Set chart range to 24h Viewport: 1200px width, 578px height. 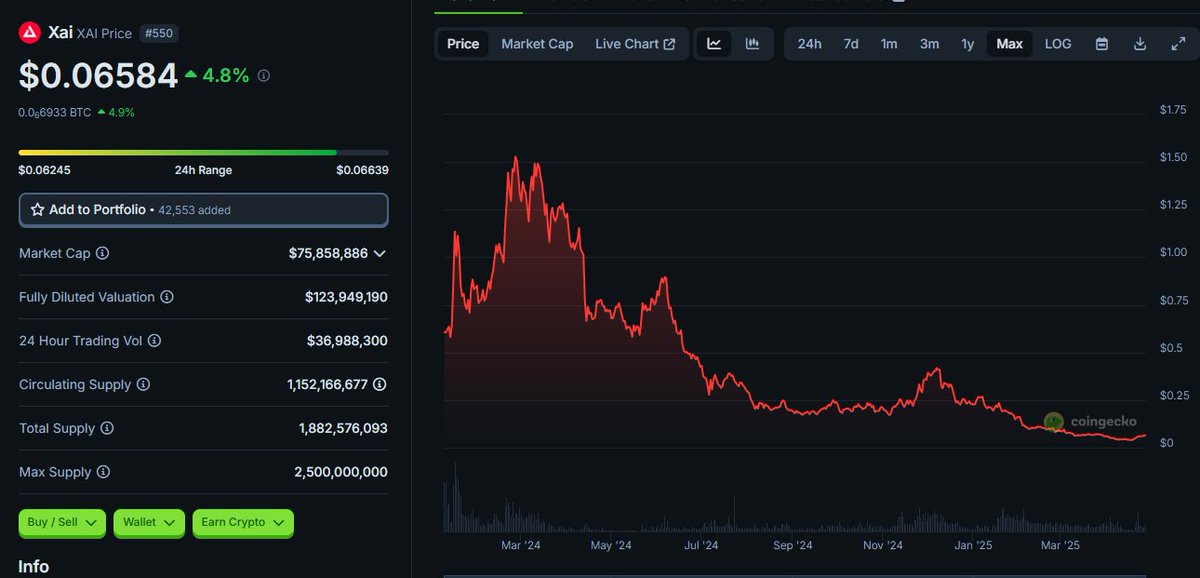pyautogui.click(x=810, y=44)
